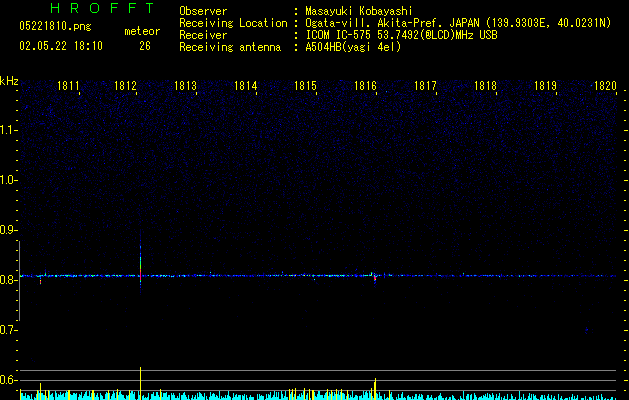Image resolution: width=629 pixels, height=400 pixels.
Task: Click the meteor echo burst at 1816
Action: [375, 278]
